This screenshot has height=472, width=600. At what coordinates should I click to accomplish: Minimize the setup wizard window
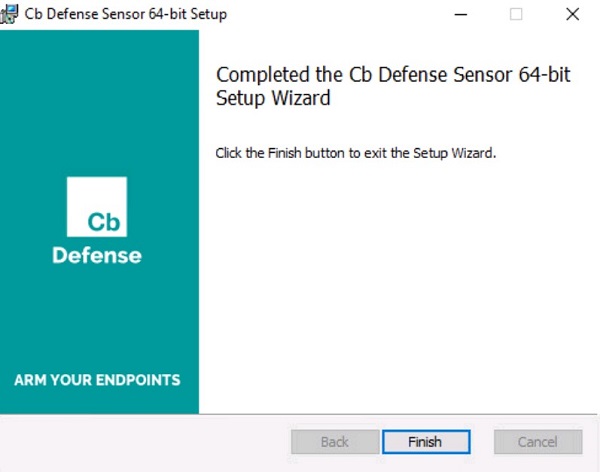click(460, 14)
